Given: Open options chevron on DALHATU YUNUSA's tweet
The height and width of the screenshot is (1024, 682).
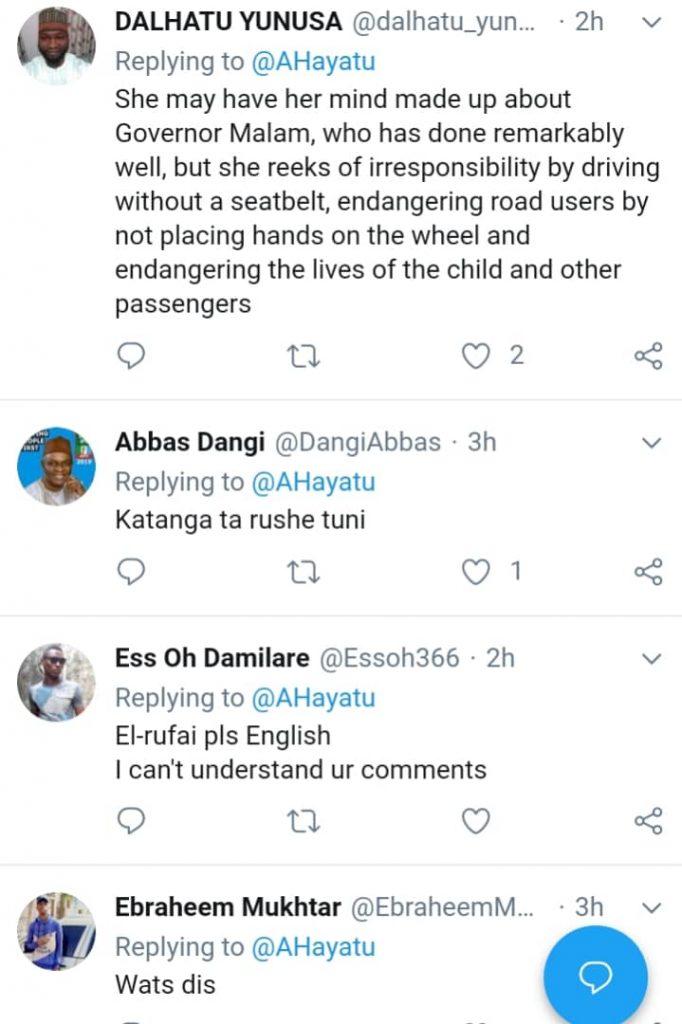Looking at the screenshot, I should 651,22.
